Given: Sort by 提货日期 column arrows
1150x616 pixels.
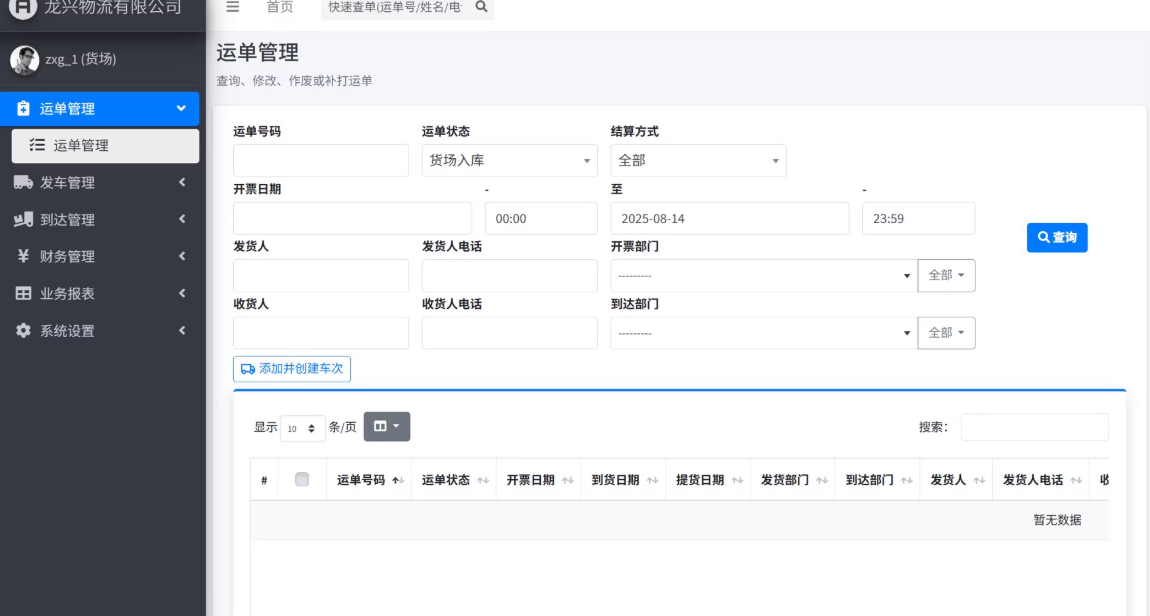Looking at the screenshot, I should [737, 480].
